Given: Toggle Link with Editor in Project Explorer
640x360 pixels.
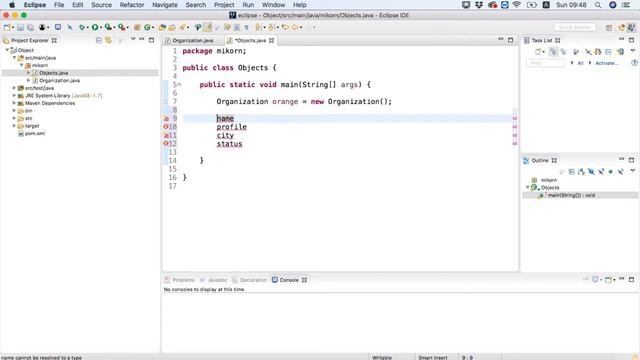Looking at the screenshot, I should [108, 40].
